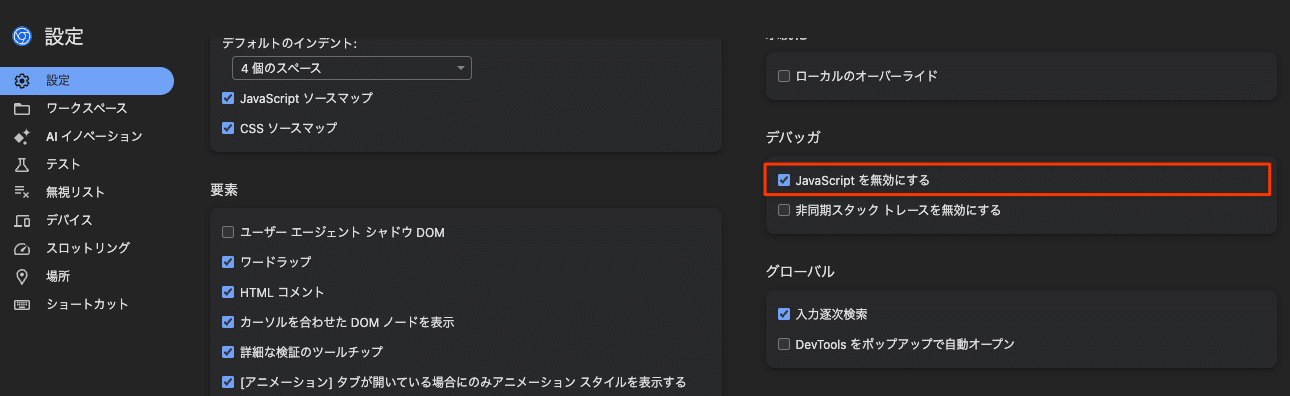Open the 場所 tab
Viewport: 1290px width, 396px height.
pyautogui.click(x=87, y=276)
